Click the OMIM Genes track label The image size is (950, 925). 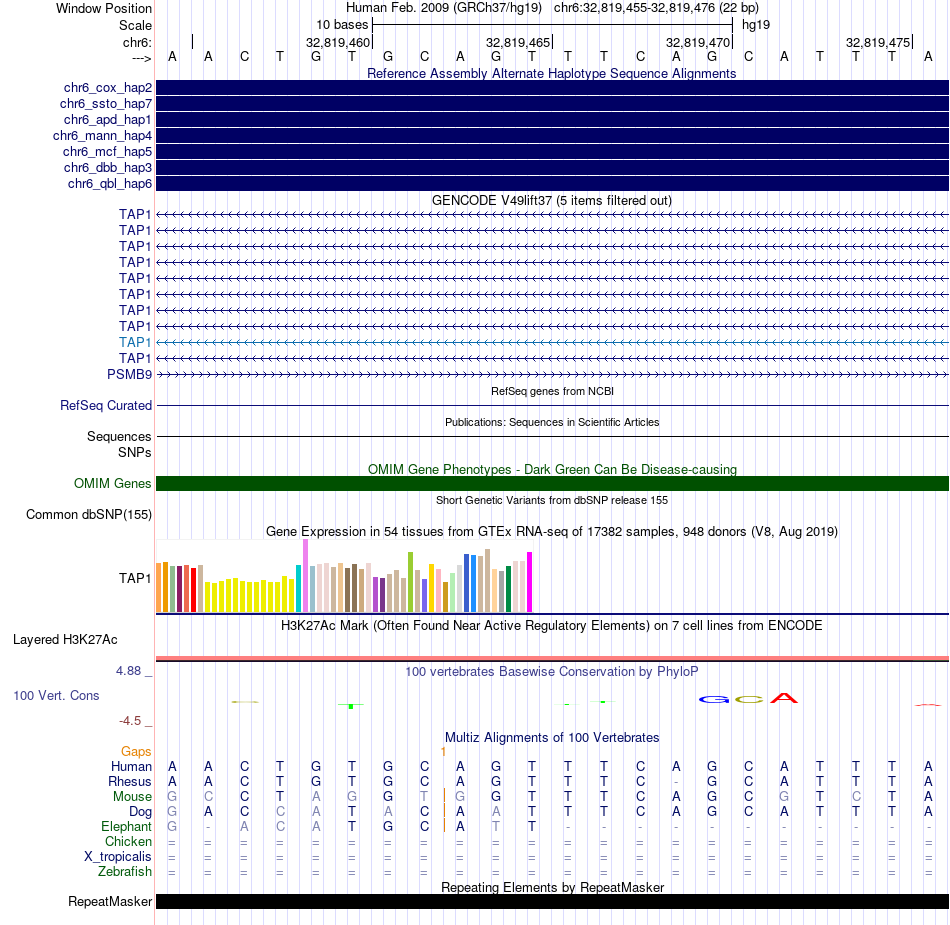(x=113, y=483)
